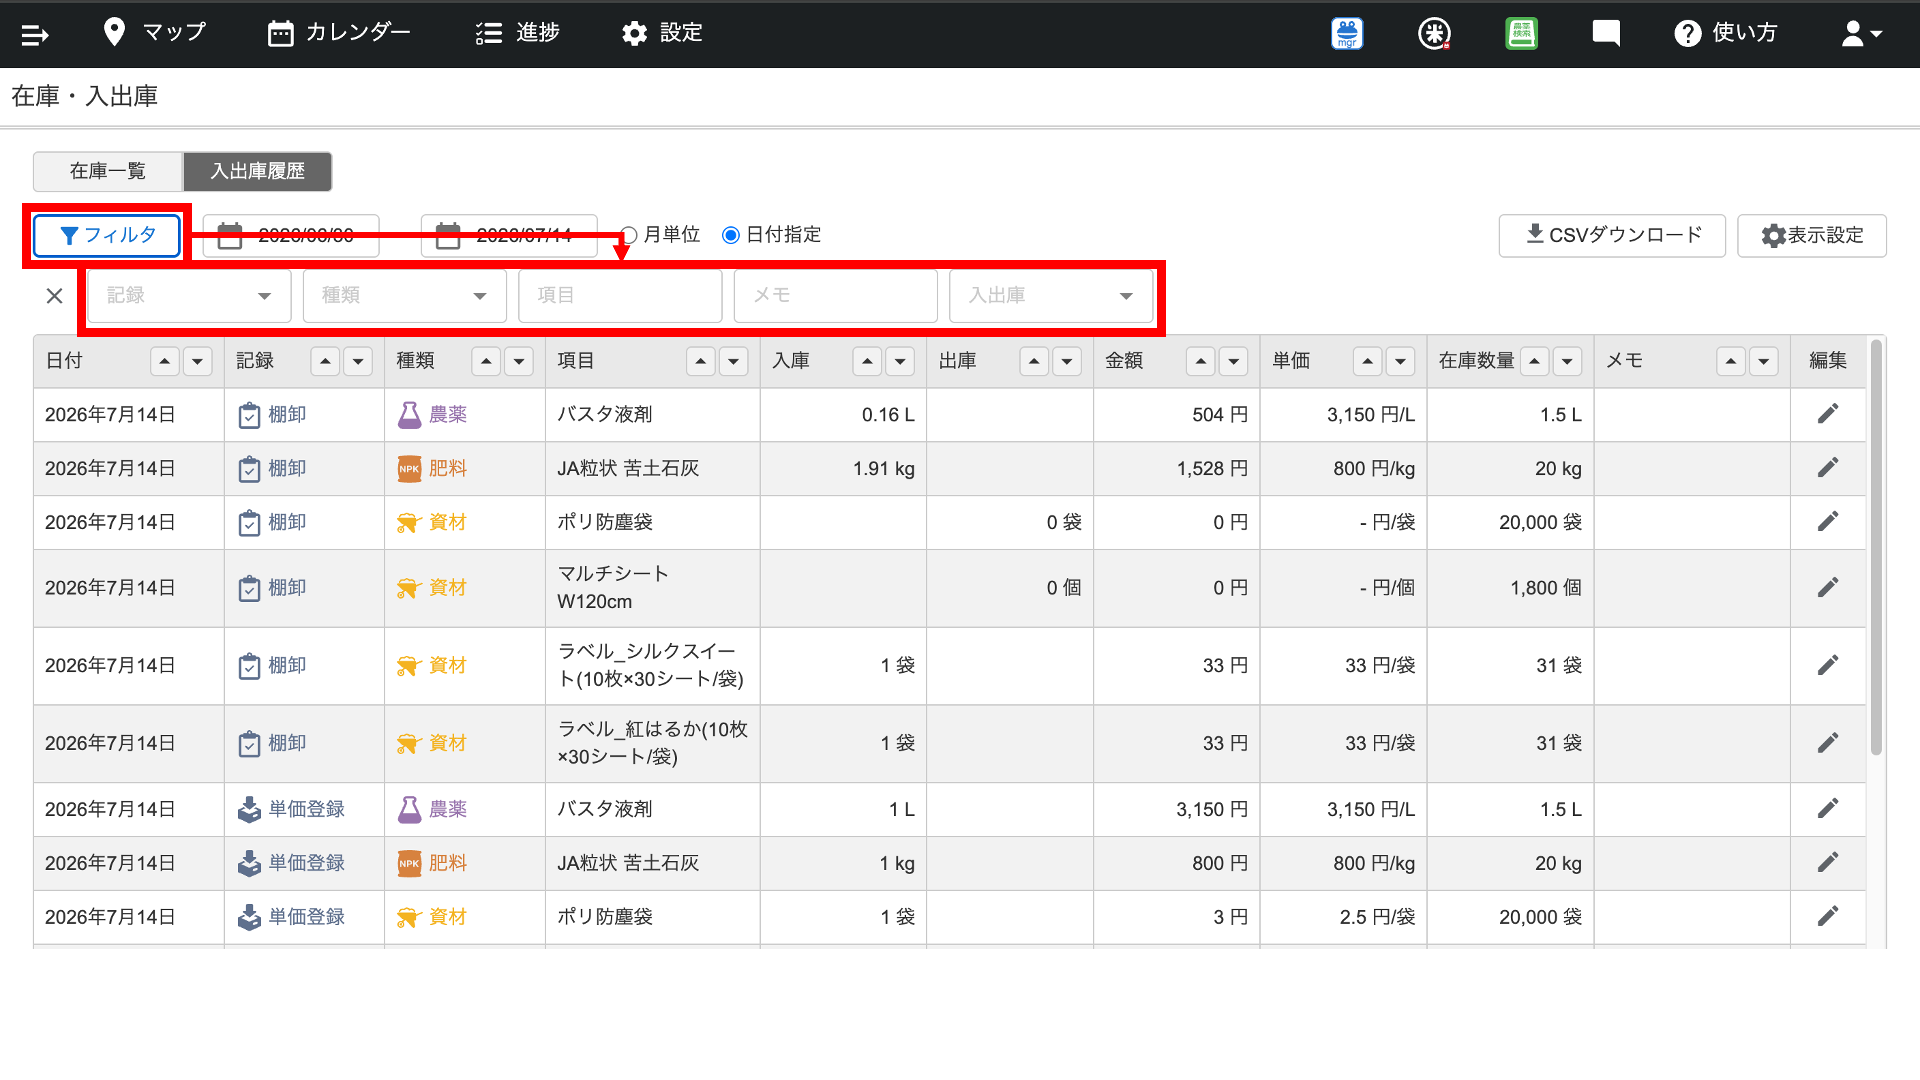Expand the 入出庫 filter dropdown
The height and width of the screenshot is (1080, 1920).
pyautogui.click(x=1051, y=296)
